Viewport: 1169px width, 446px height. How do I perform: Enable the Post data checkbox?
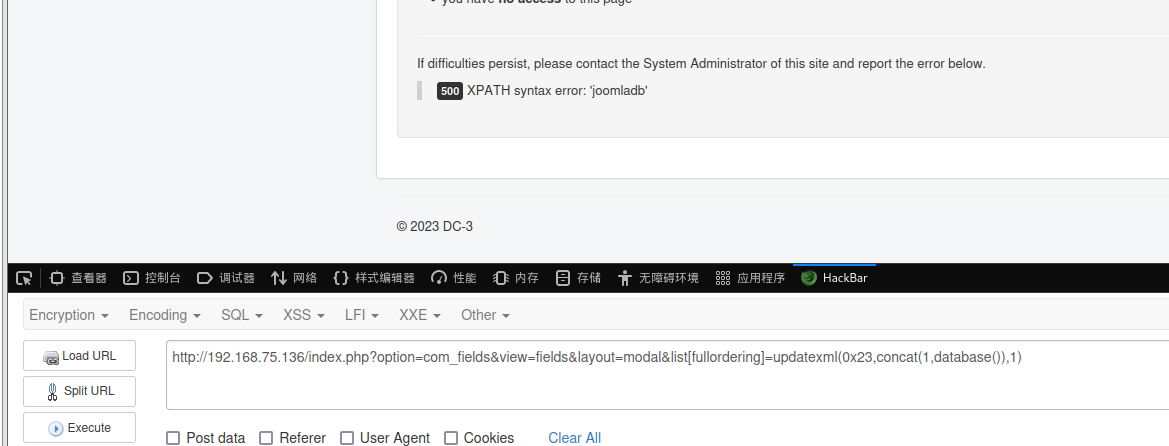click(x=173, y=438)
